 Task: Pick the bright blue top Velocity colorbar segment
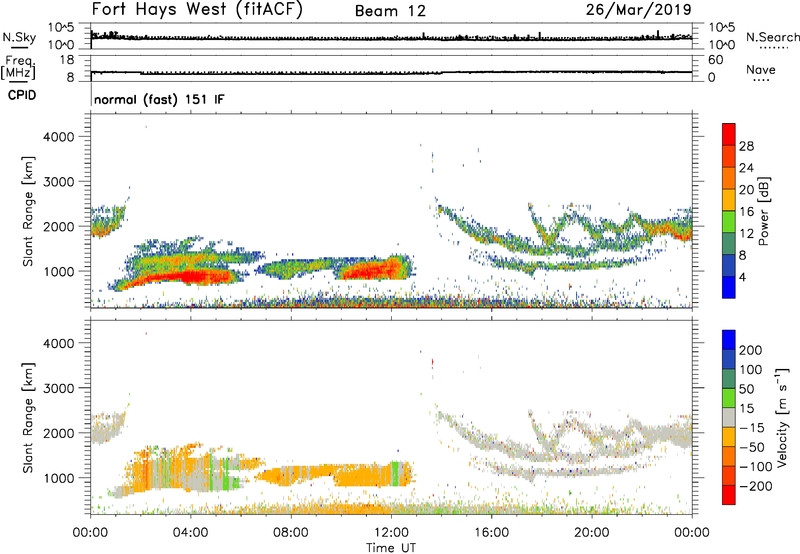pos(729,340)
